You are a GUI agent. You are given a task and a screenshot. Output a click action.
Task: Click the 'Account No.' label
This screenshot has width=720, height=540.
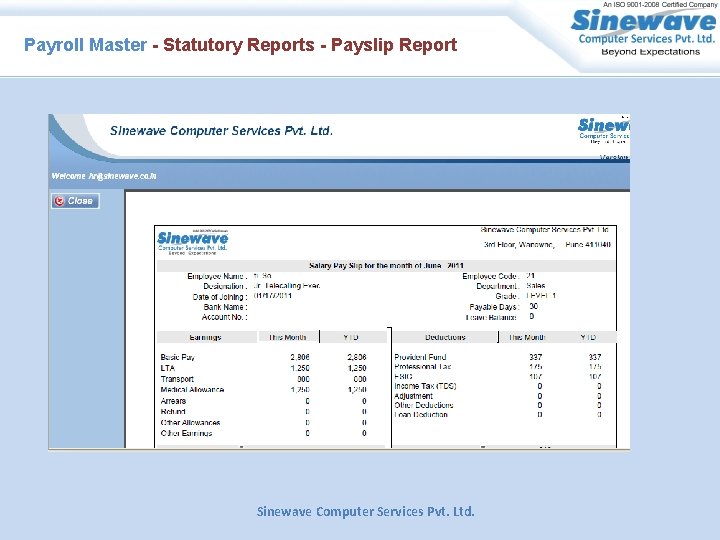pyautogui.click(x=225, y=317)
